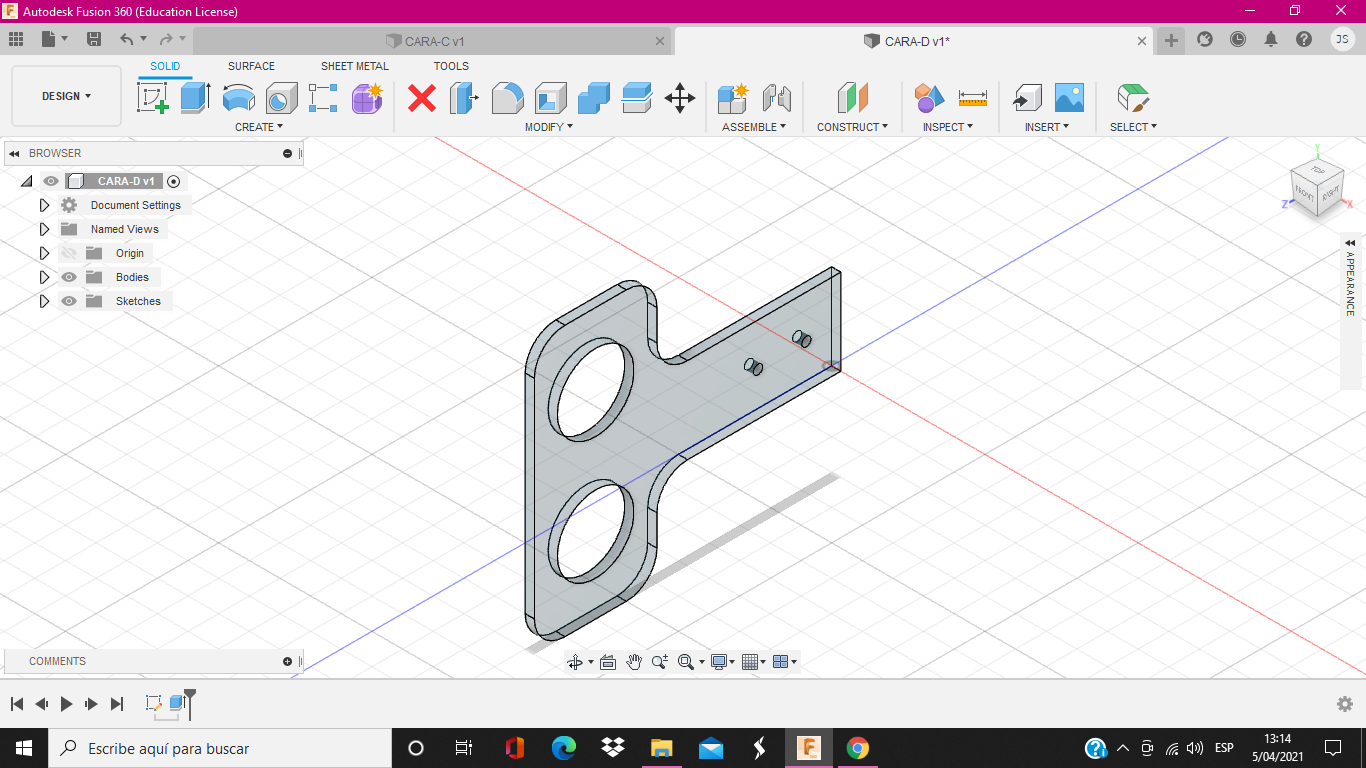
Task: Open the CONSTRUCT dropdown menu
Action: 853,127
